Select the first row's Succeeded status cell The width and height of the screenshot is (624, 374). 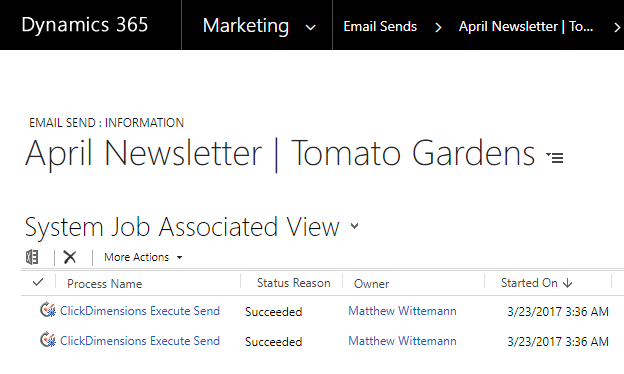(x=273, y=312)
